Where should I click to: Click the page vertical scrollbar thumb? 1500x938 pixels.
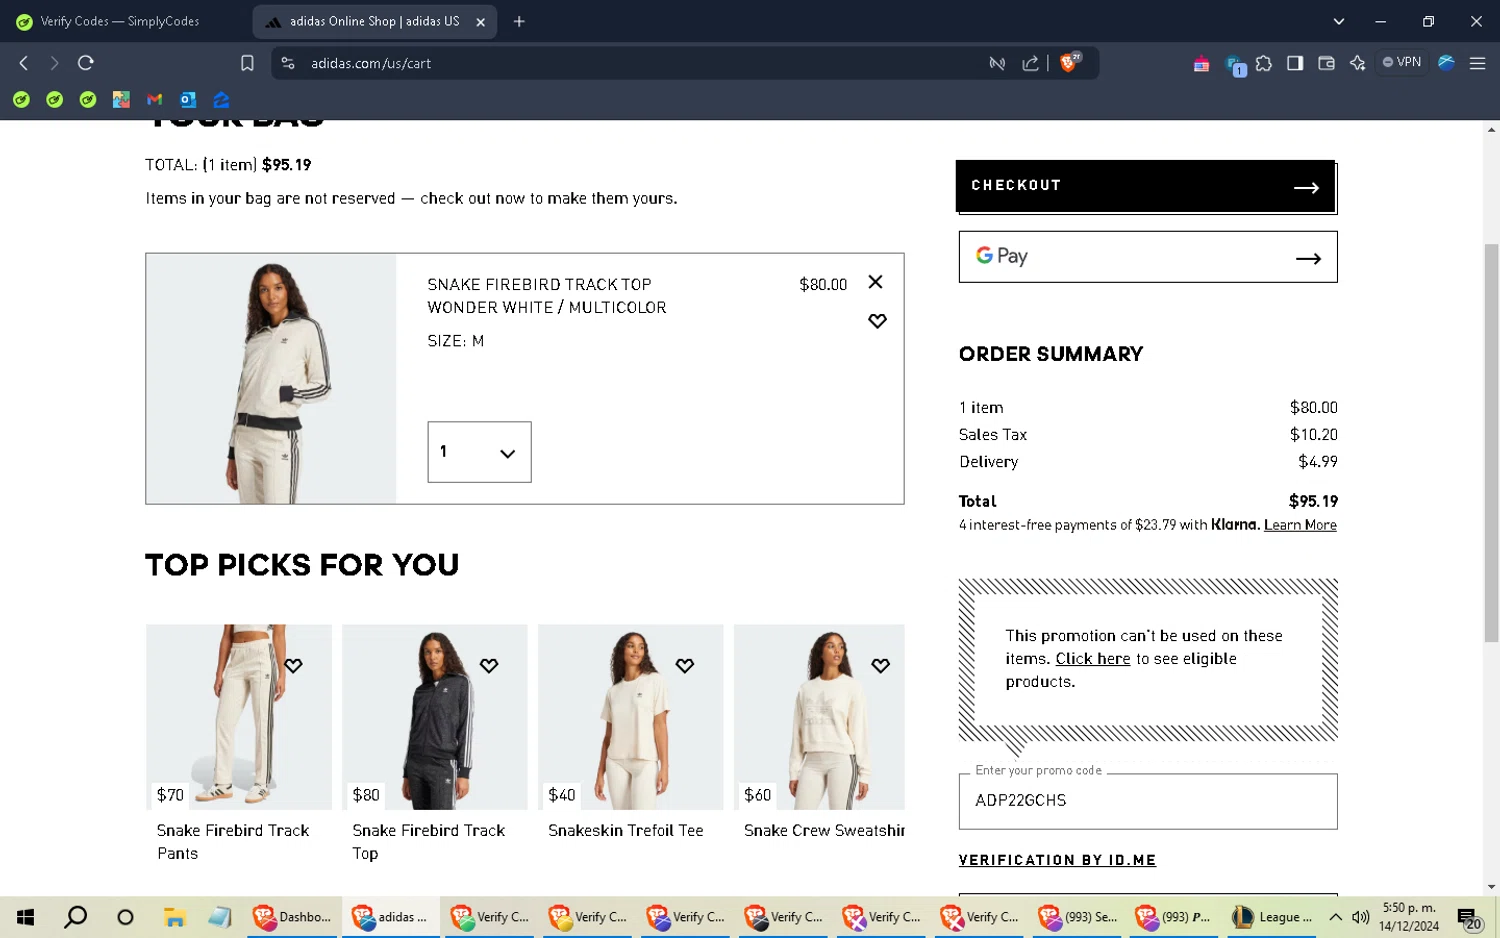(x=1491, y=443)
